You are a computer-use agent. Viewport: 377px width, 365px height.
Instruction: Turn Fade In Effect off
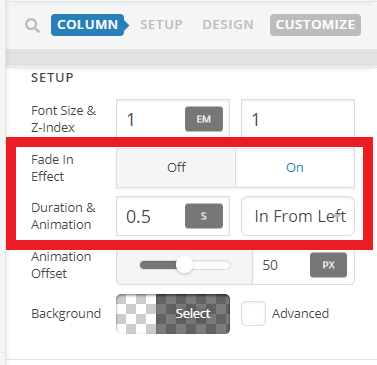tap(176, 168)
